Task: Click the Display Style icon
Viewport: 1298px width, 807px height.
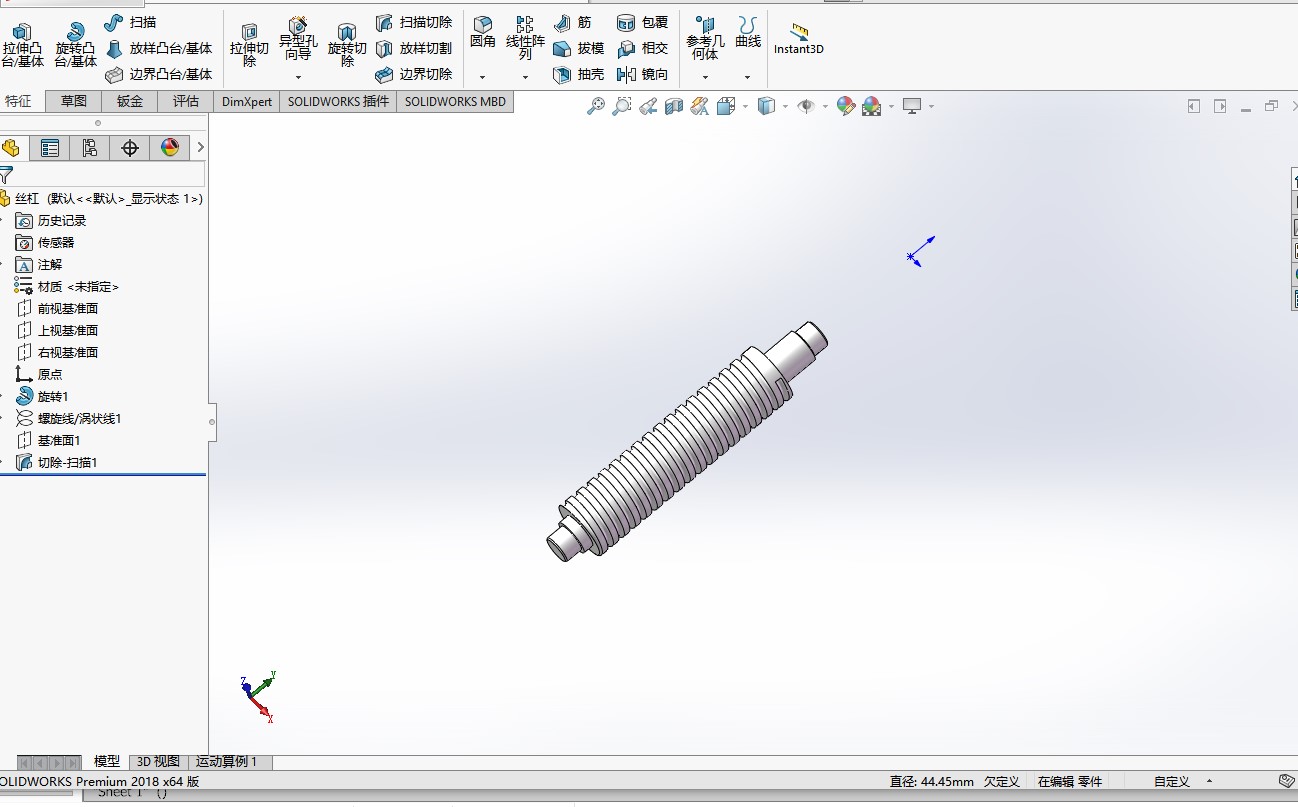Action: 766,106
